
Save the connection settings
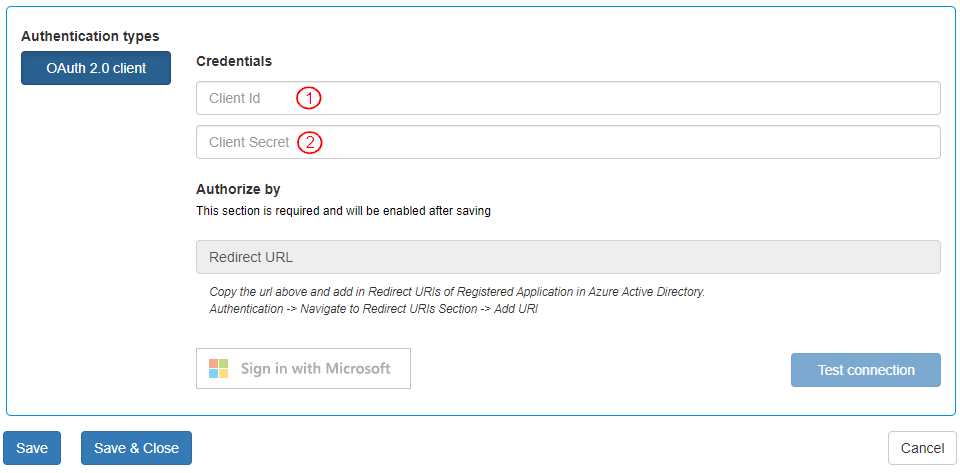coord(32,448)
